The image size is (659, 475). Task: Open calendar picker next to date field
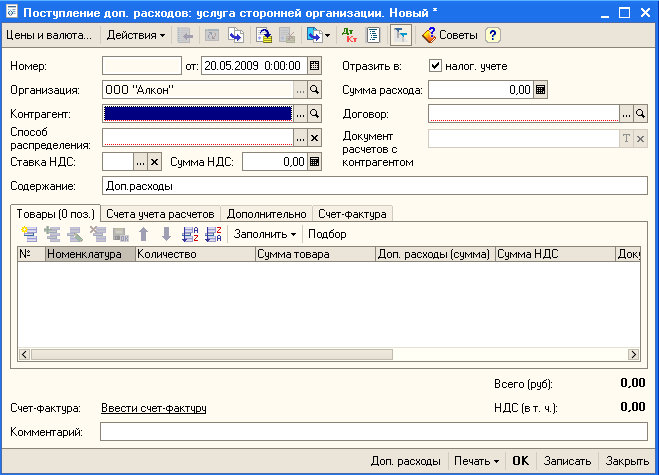click(314, 66)
